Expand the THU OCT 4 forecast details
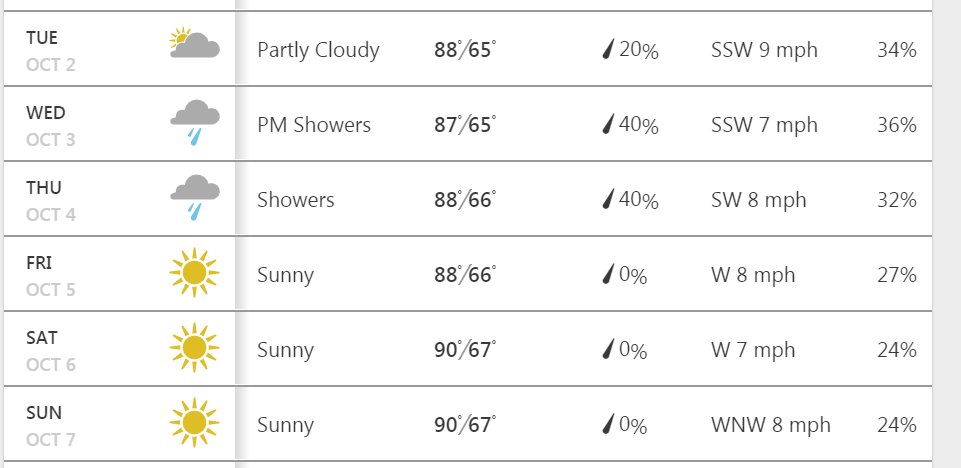 pyautogui.click(x=468, y=199)
